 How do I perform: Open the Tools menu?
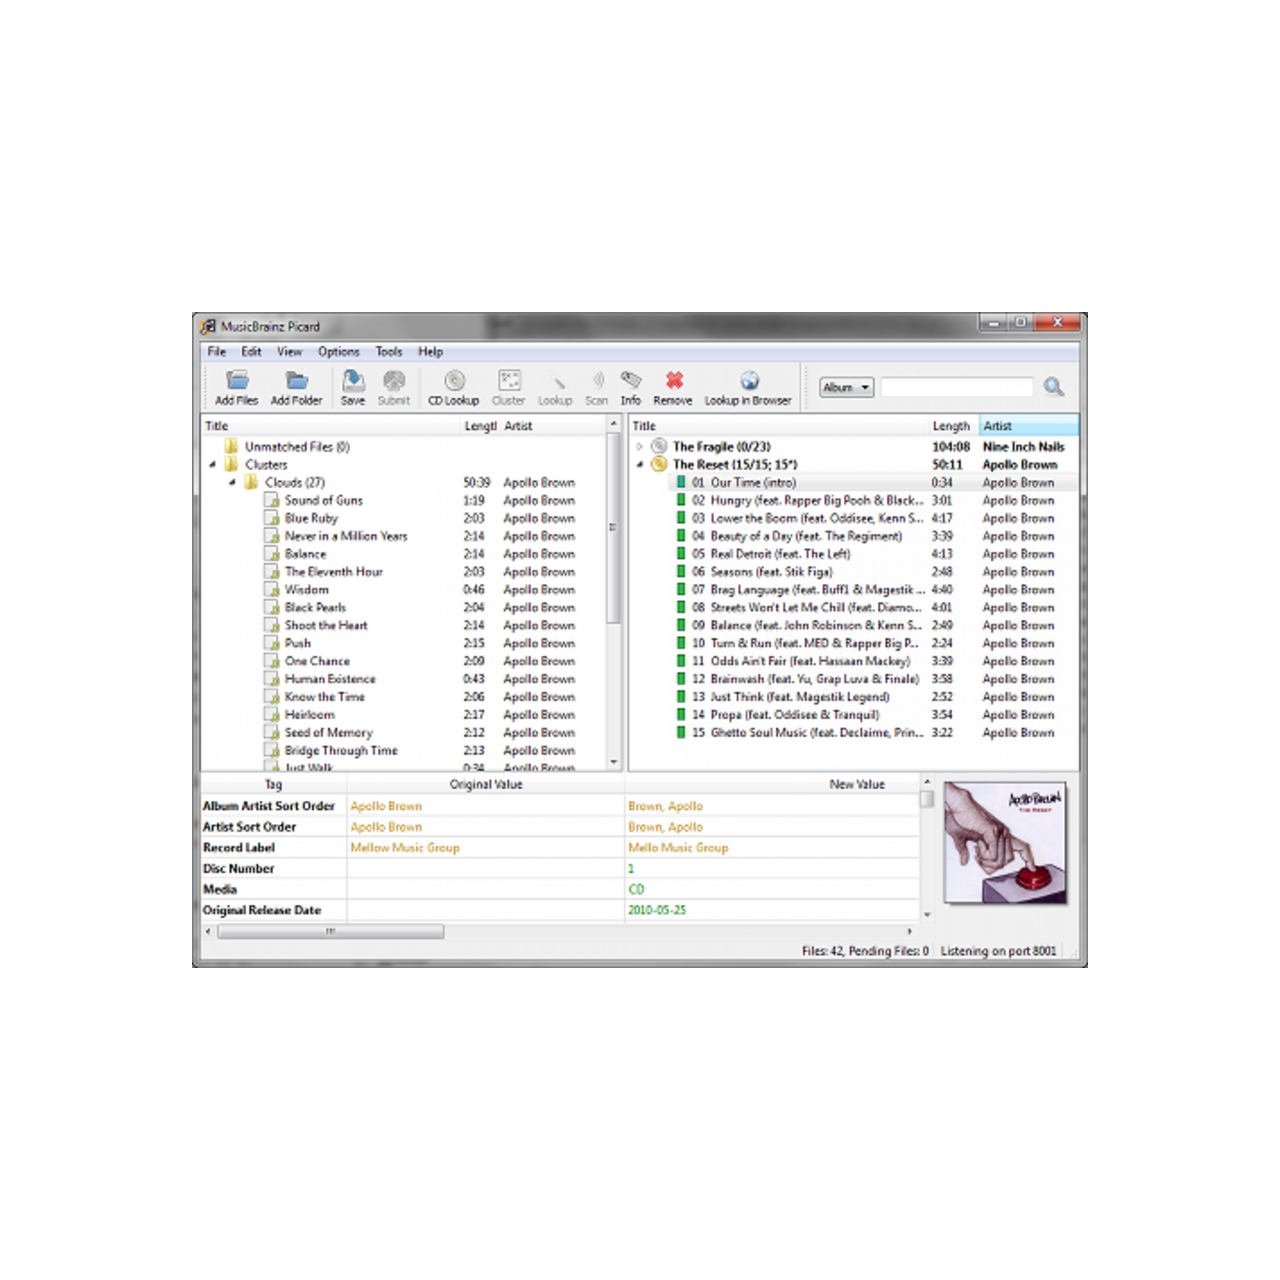388,352
